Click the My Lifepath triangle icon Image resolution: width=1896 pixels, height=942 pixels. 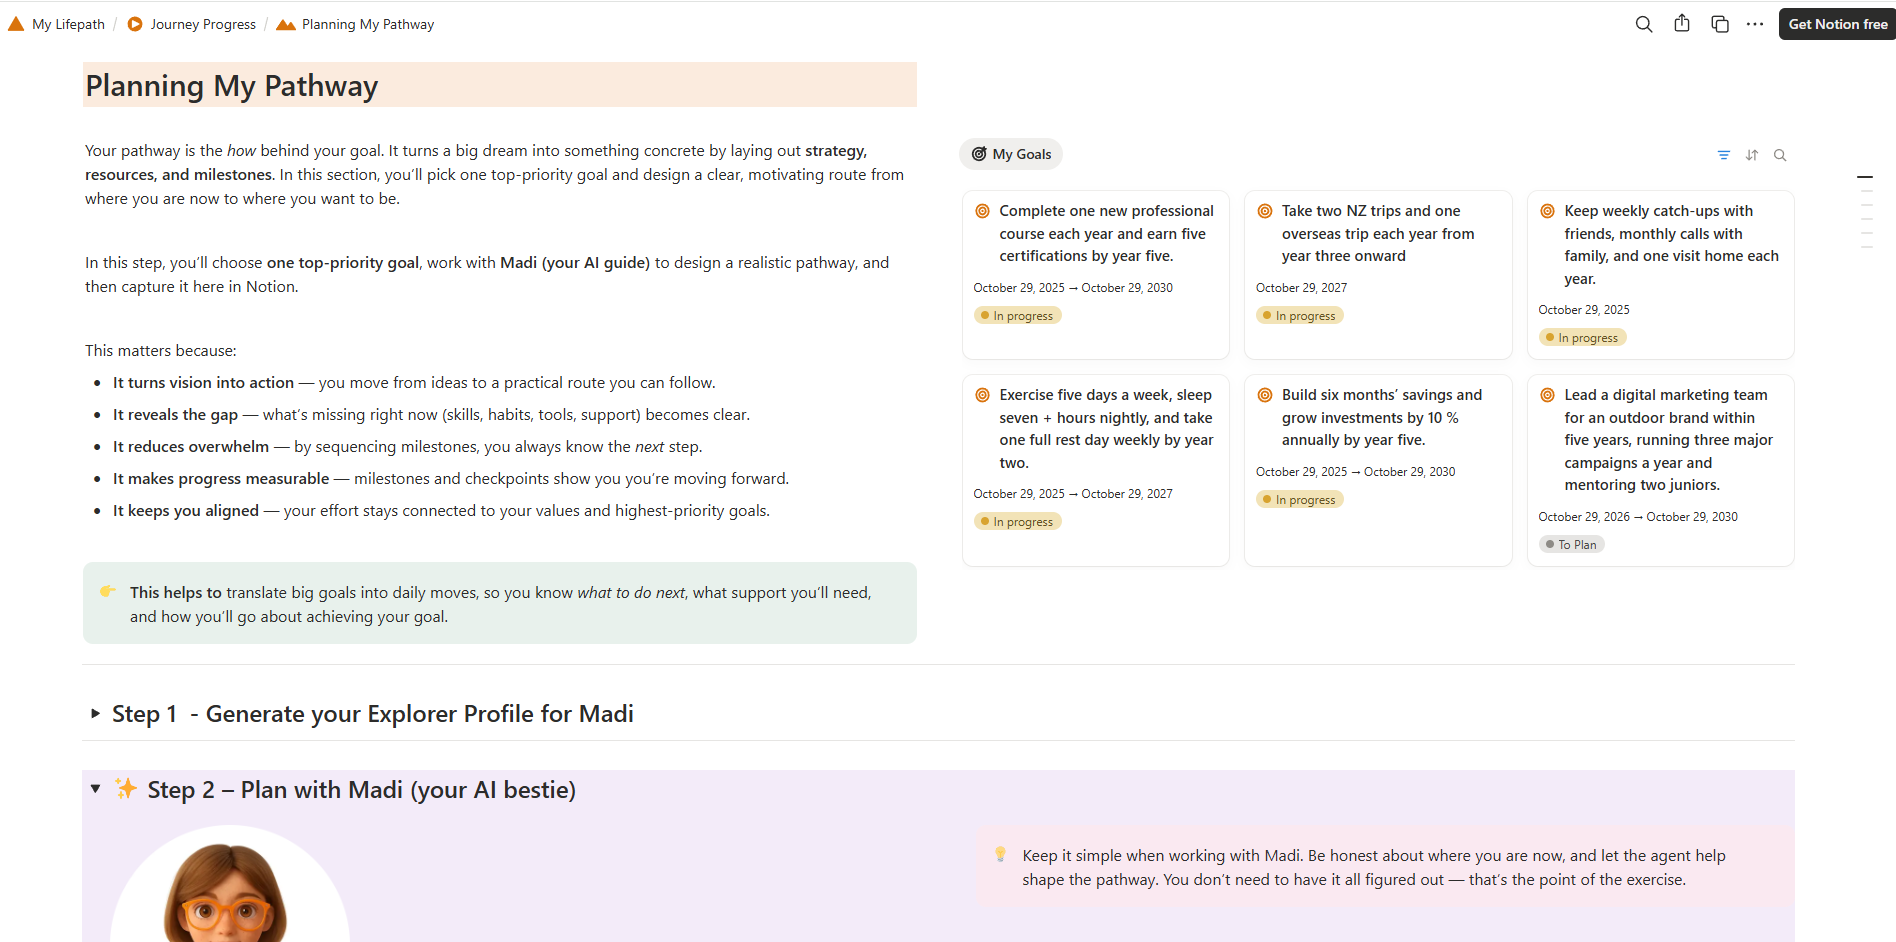click(16, 24)
